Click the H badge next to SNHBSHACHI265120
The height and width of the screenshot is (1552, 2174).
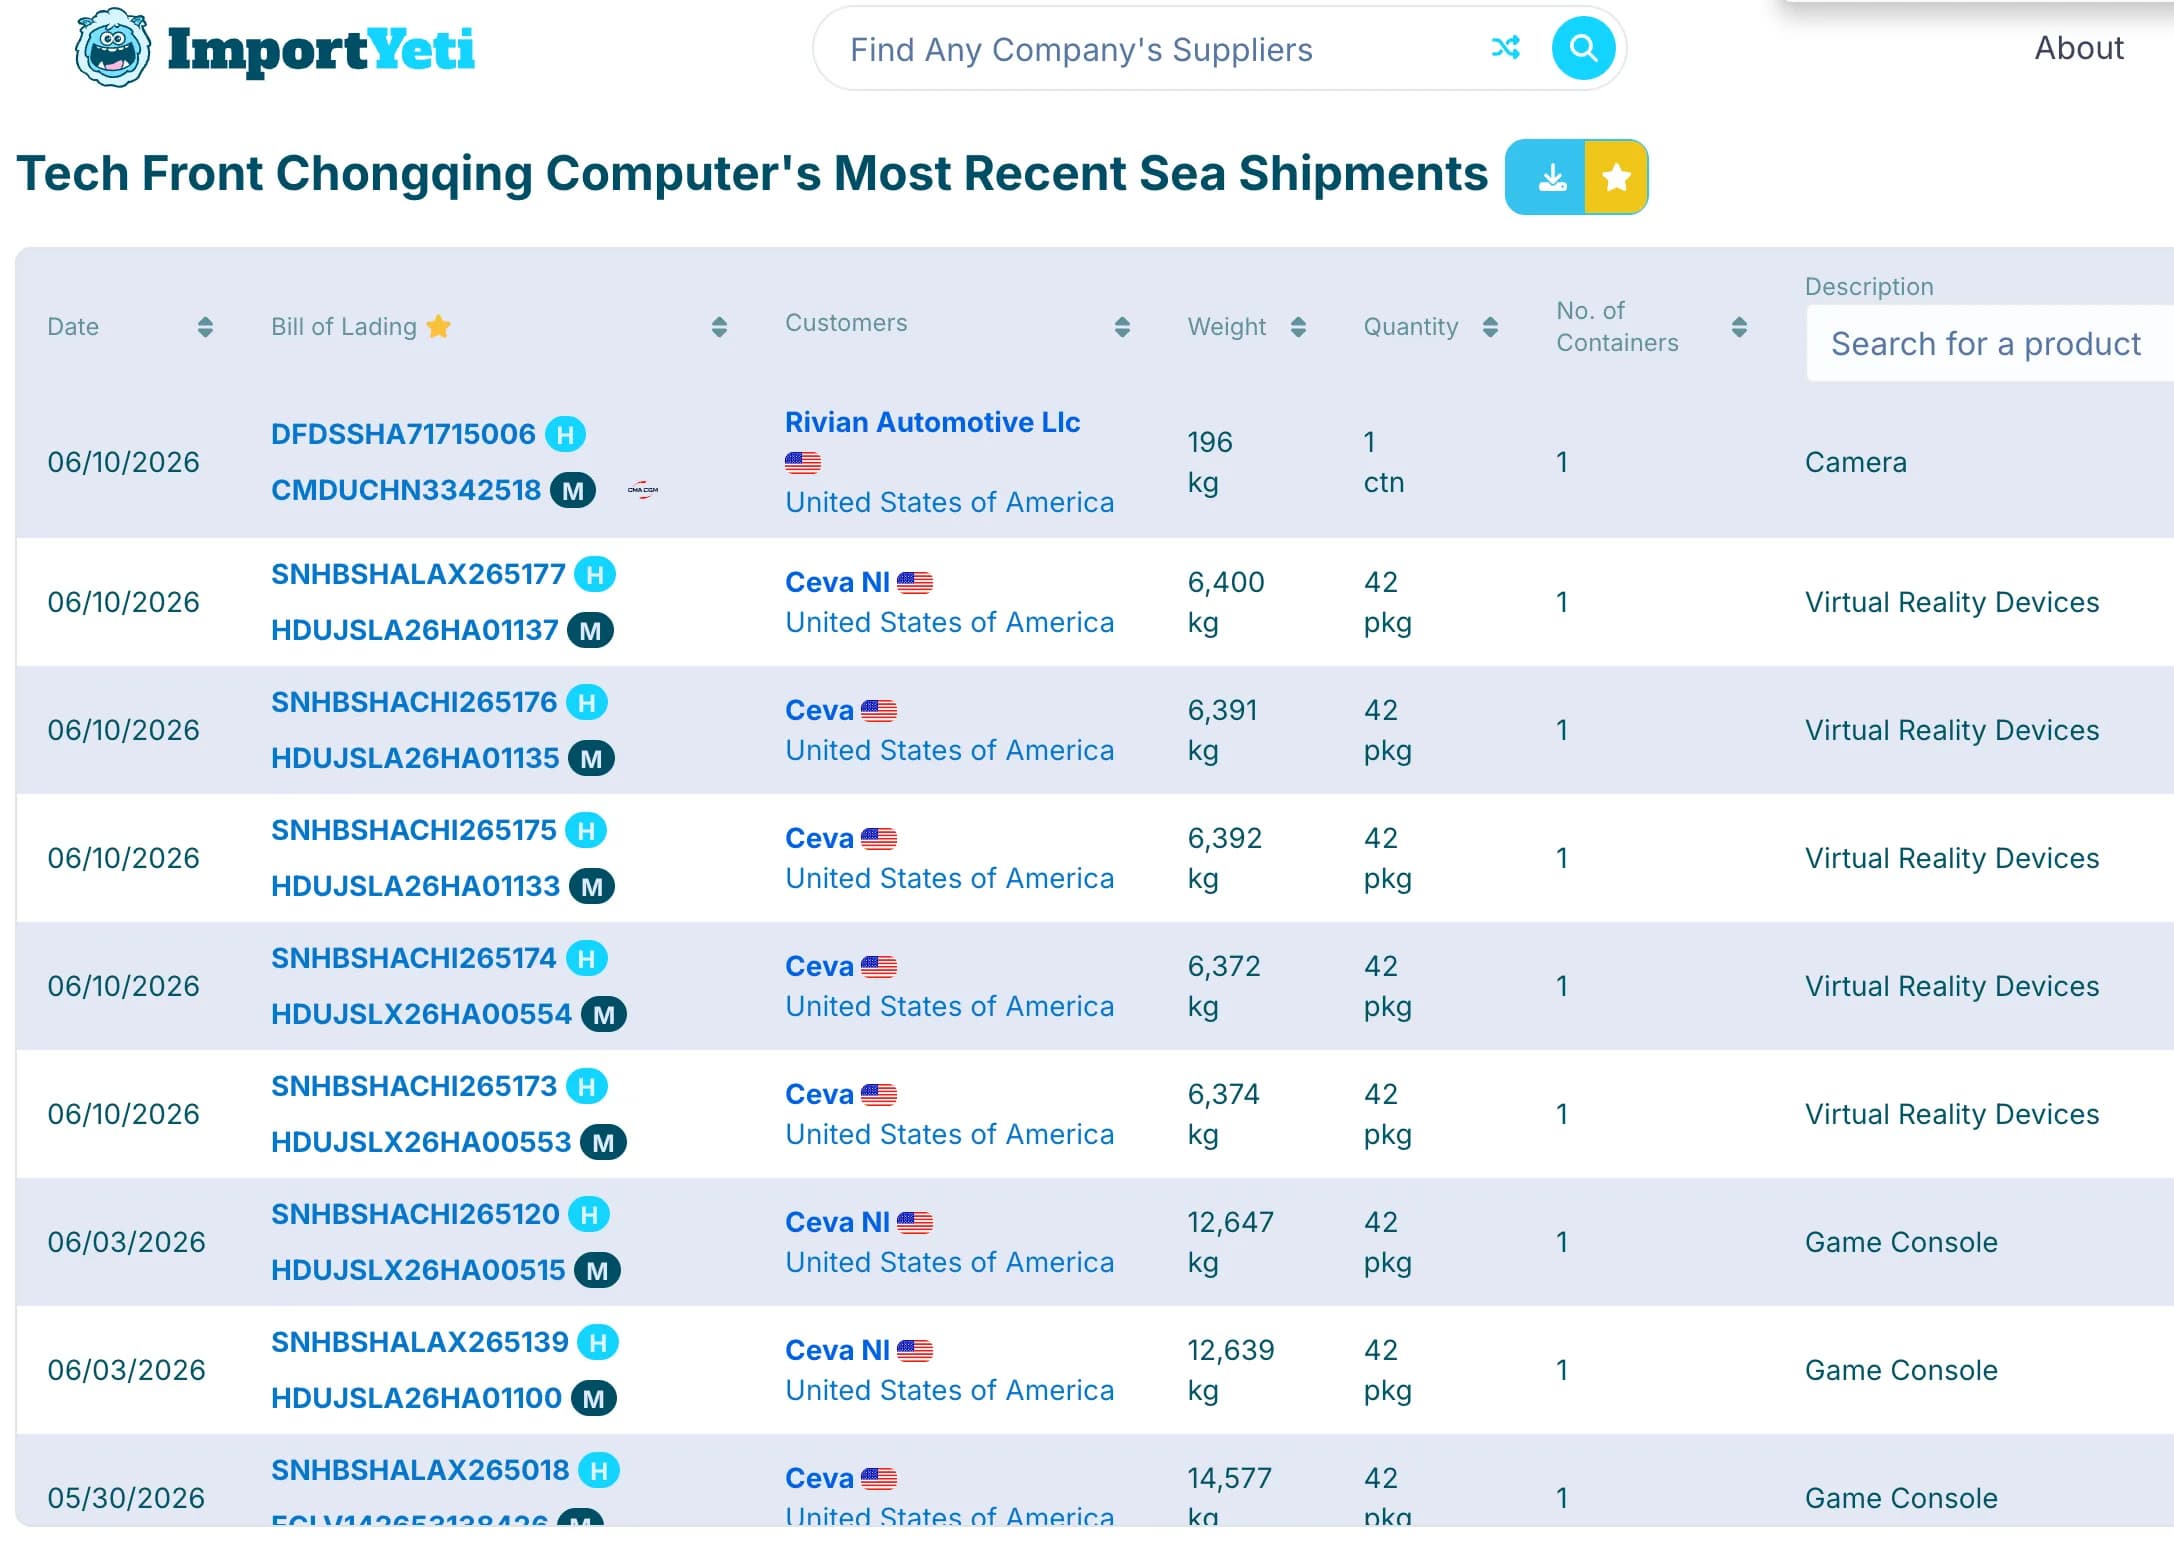pyautogui.click(x=589, y=1214)
